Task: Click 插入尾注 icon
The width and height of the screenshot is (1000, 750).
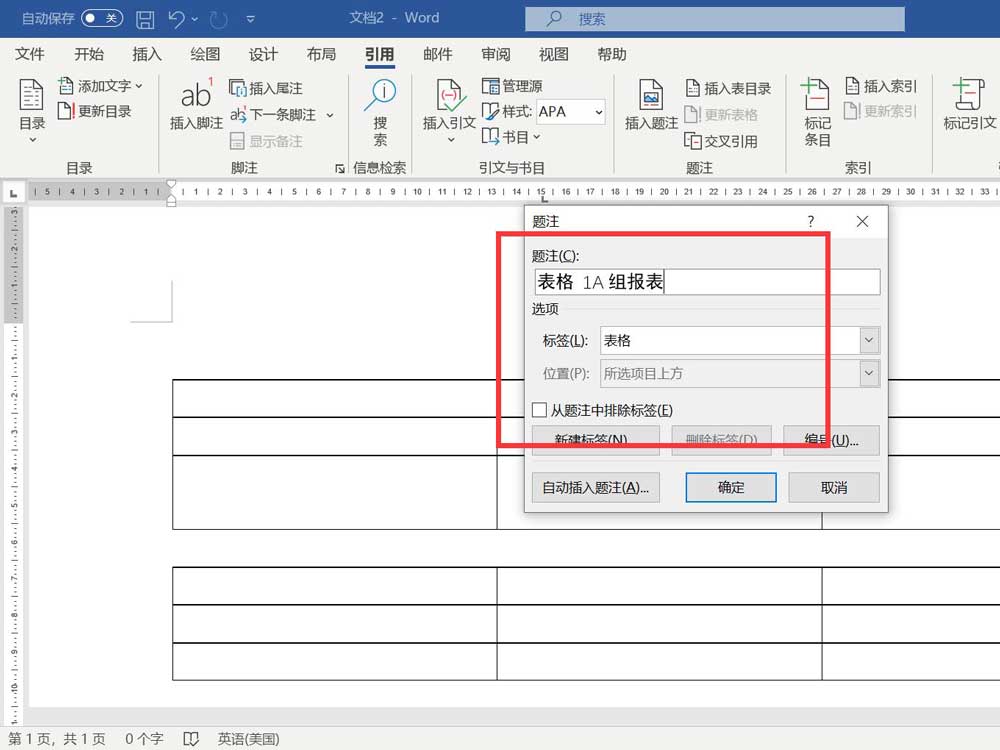Action: click(237, 88)
